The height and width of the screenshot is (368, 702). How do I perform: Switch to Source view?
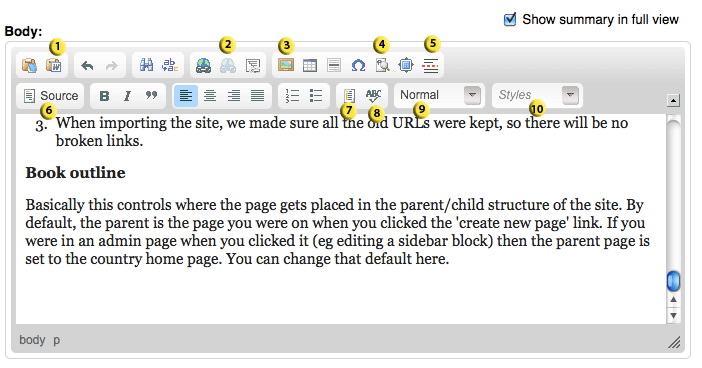(51, 96)
